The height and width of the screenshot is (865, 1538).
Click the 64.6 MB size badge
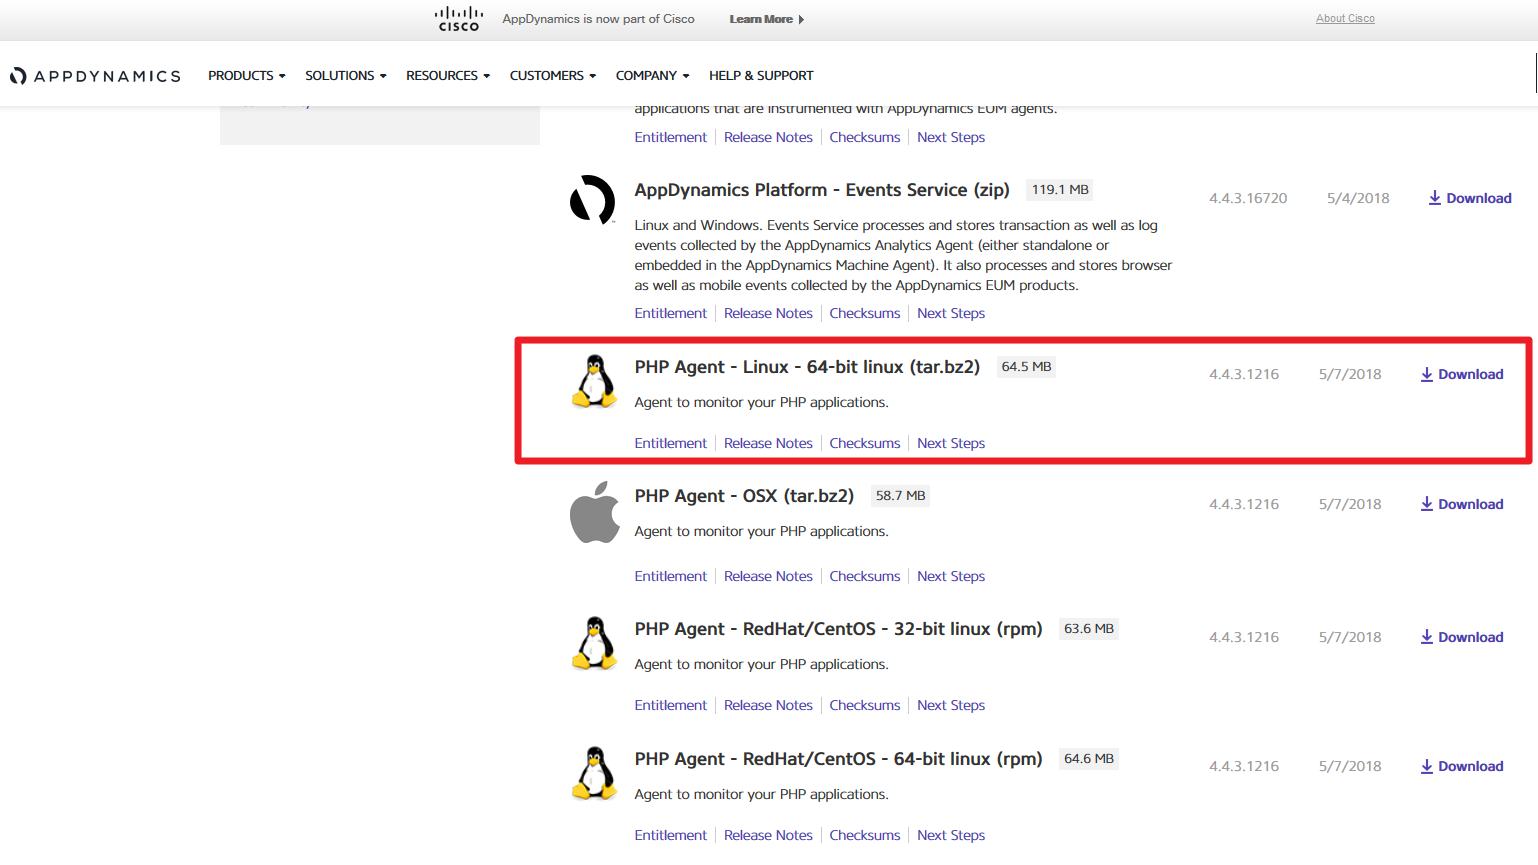(1088, 759)
